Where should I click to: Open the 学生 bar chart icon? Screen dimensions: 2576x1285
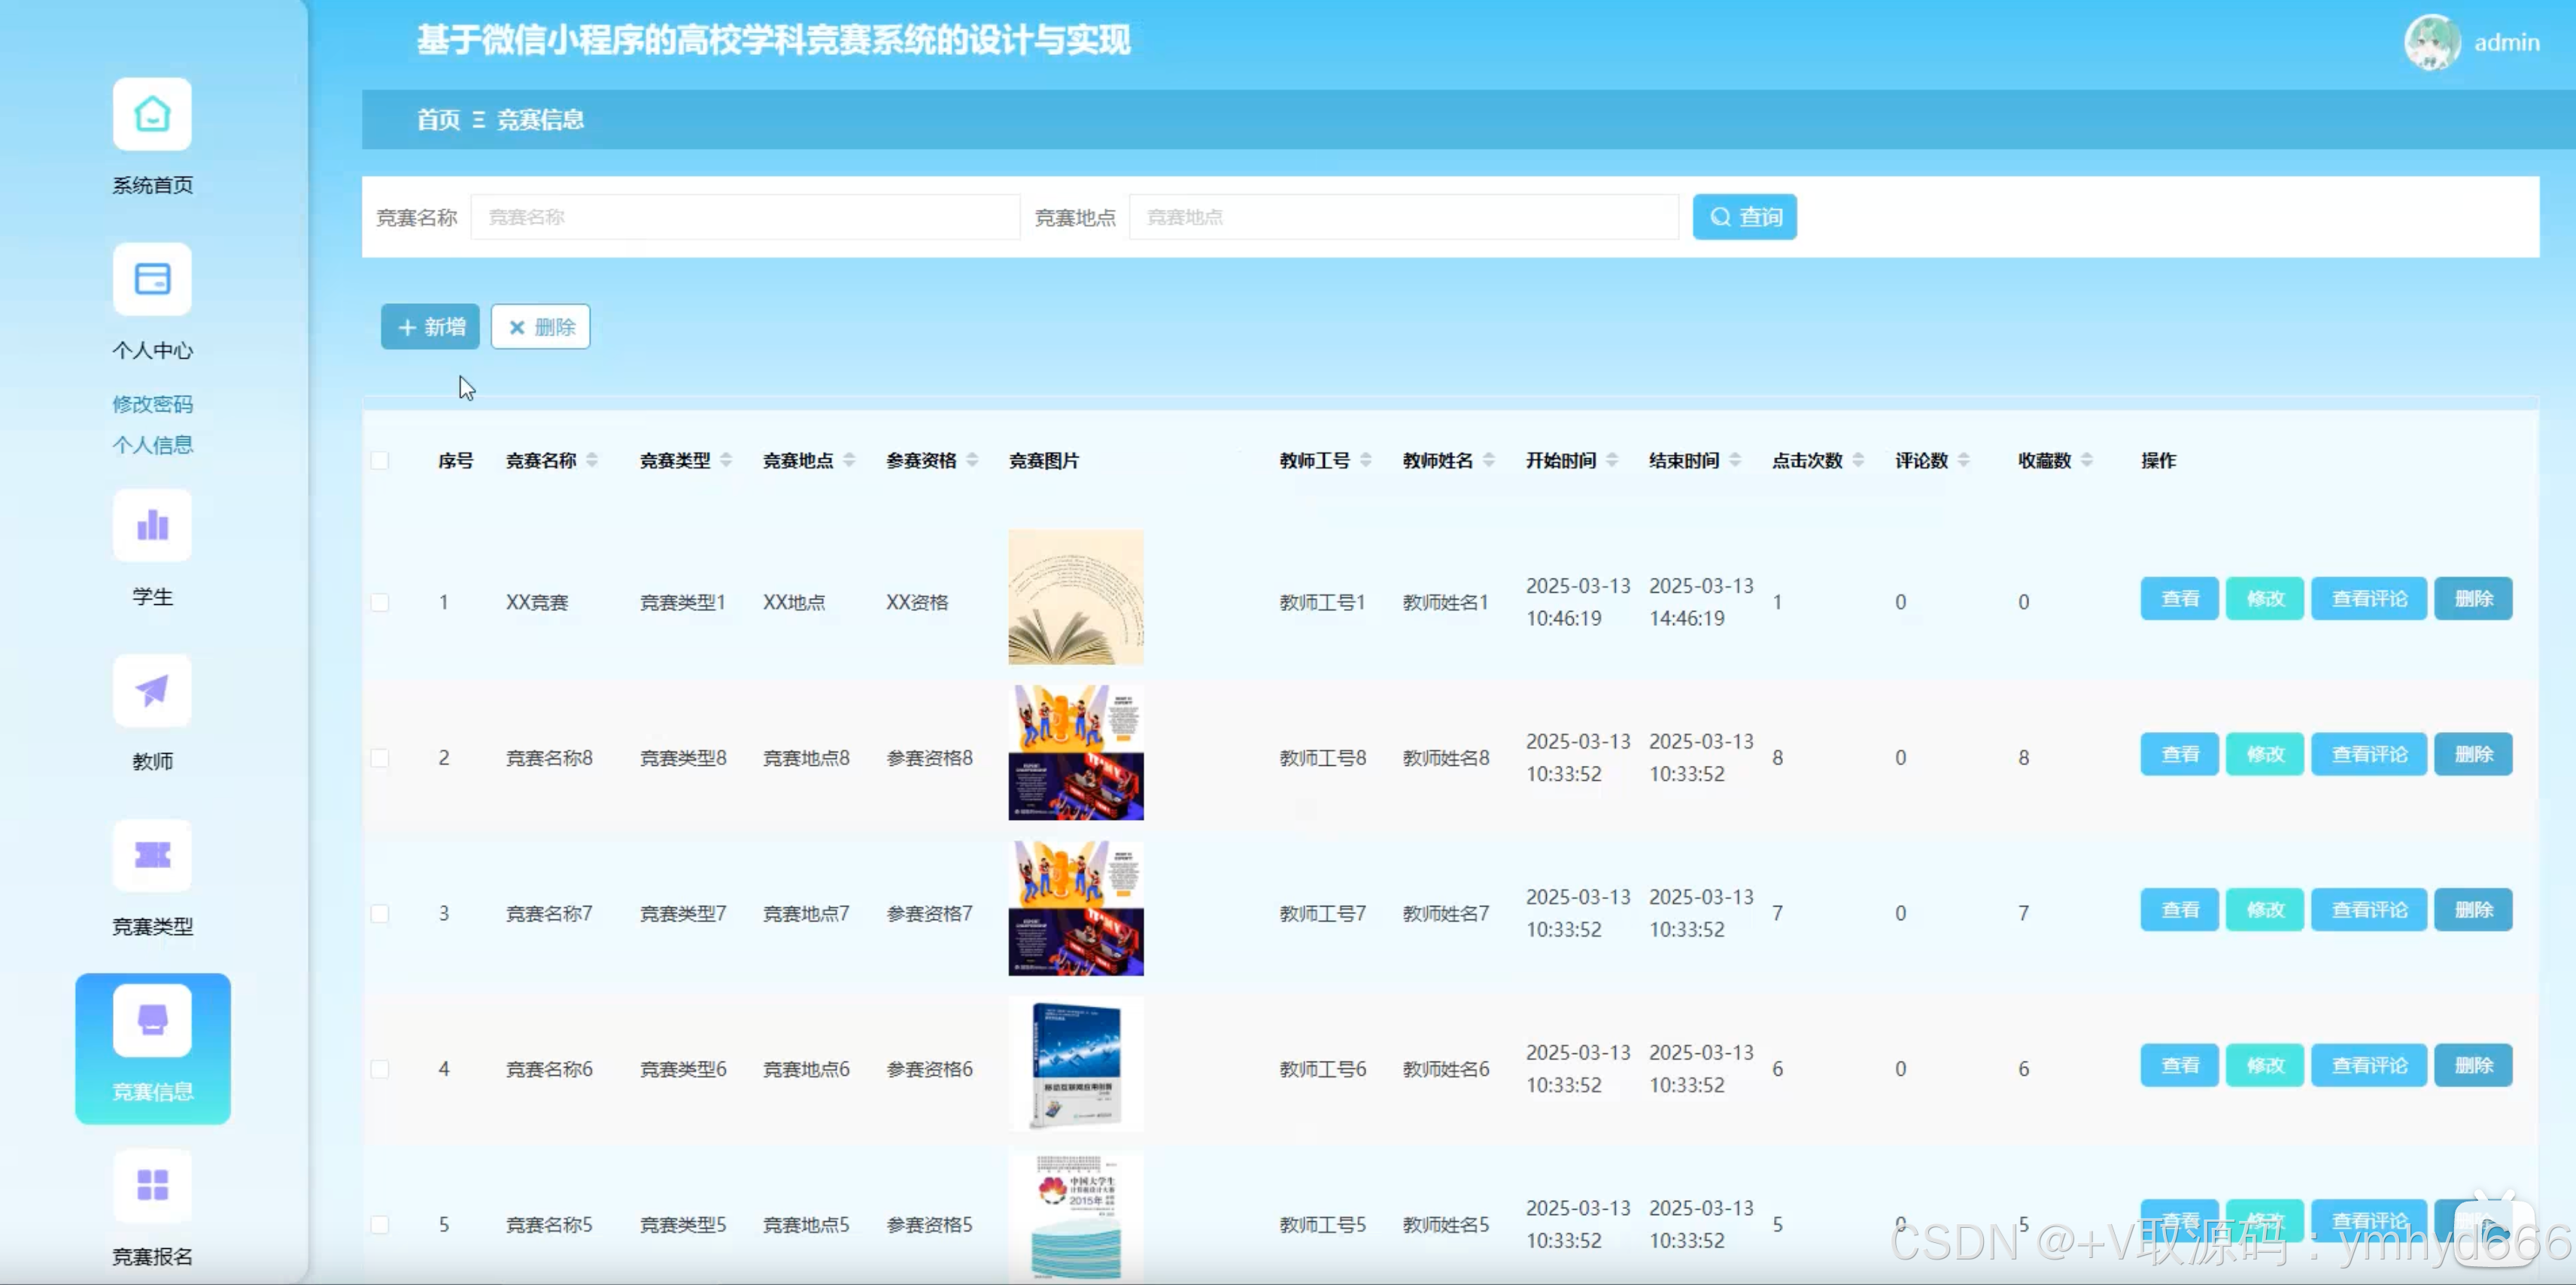(x=152, y=525)
